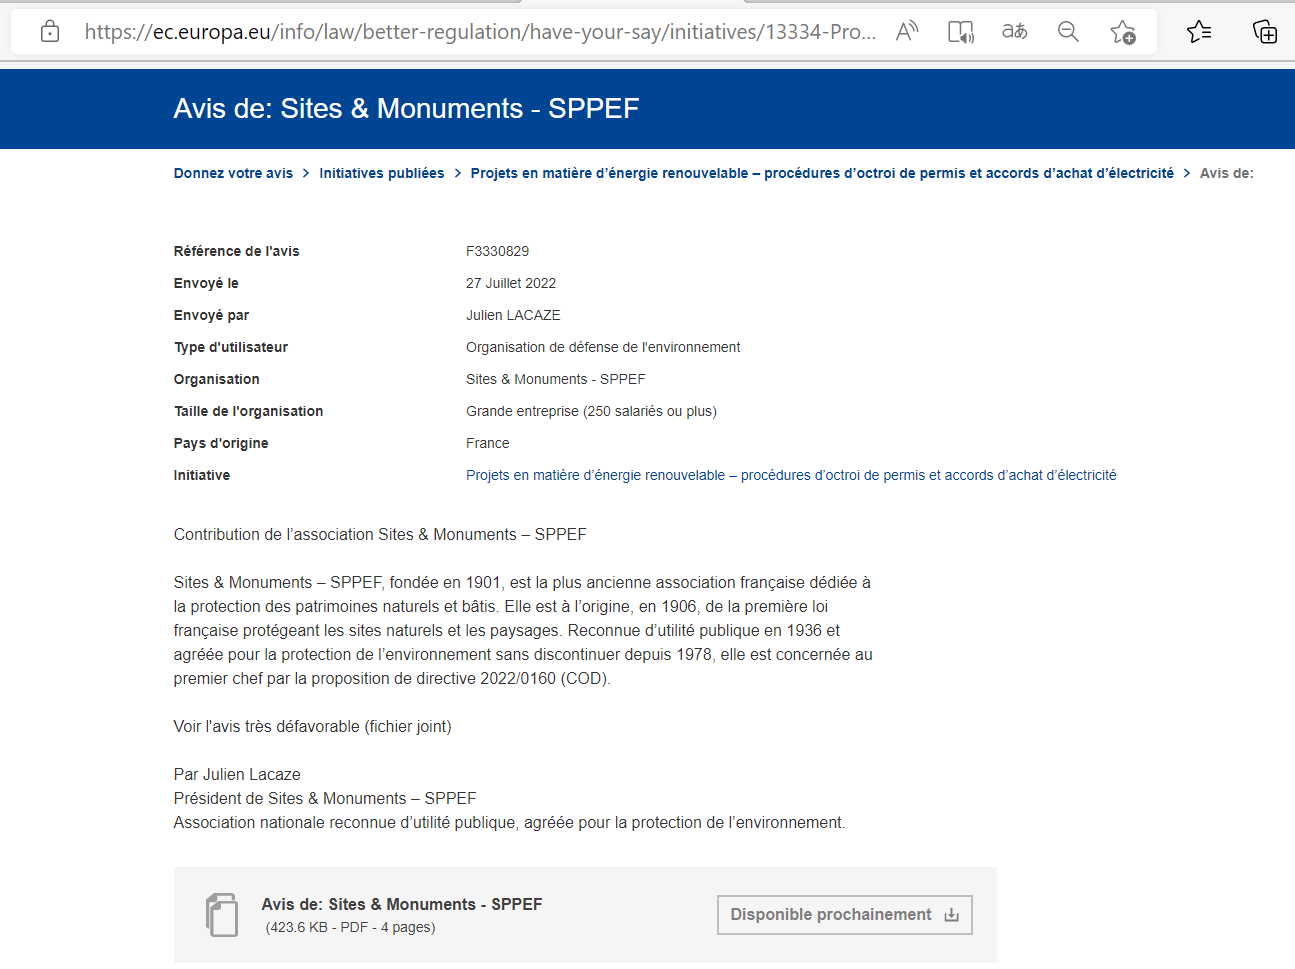
Task: Open the Collections icon
Action: 1265,32
